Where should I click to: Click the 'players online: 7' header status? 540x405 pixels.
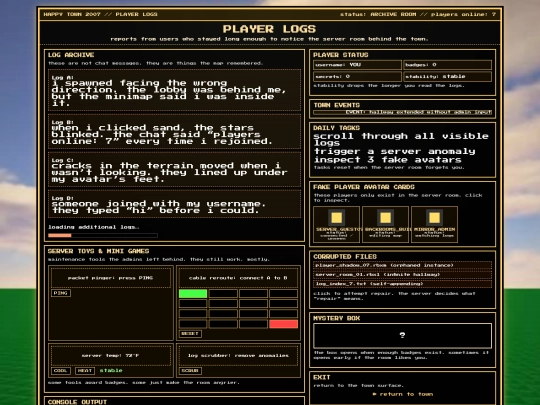coord(464,14)
